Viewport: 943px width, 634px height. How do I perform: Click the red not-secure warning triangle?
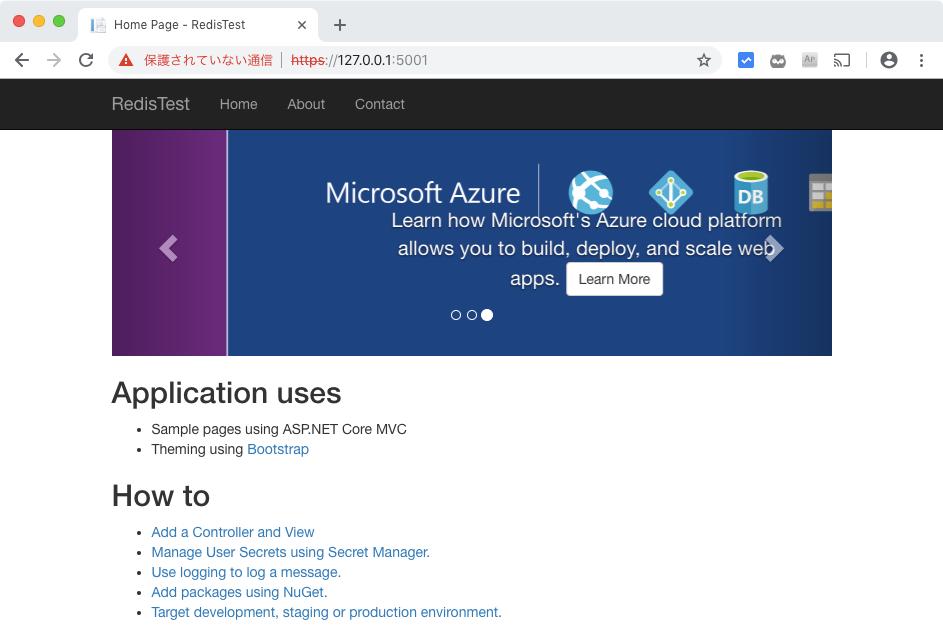coord(126,60)
